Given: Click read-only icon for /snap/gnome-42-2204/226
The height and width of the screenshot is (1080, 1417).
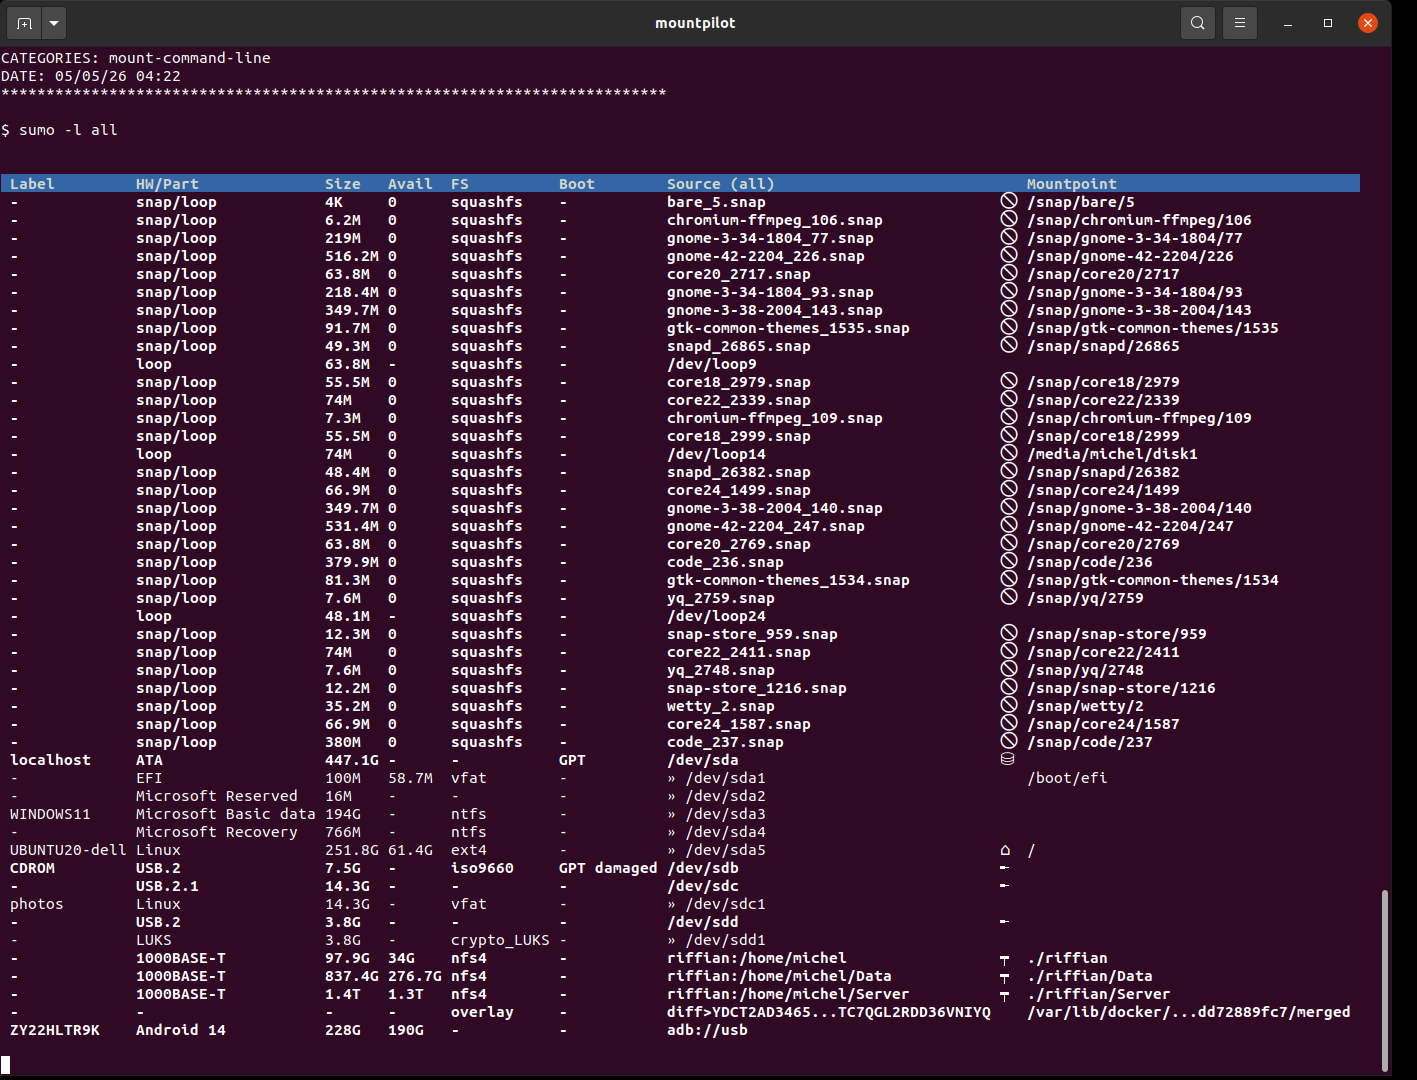Looking at the screenshot, I should pos(1009,255).
